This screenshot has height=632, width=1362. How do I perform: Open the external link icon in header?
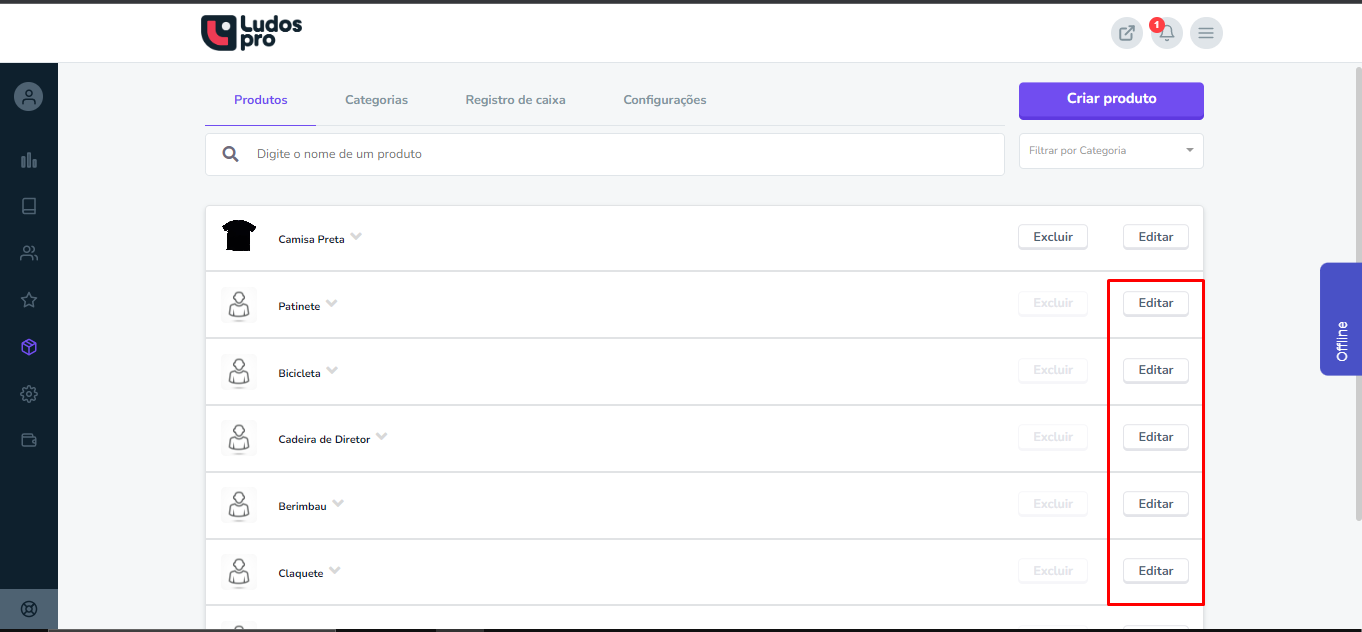[1127, 33]
